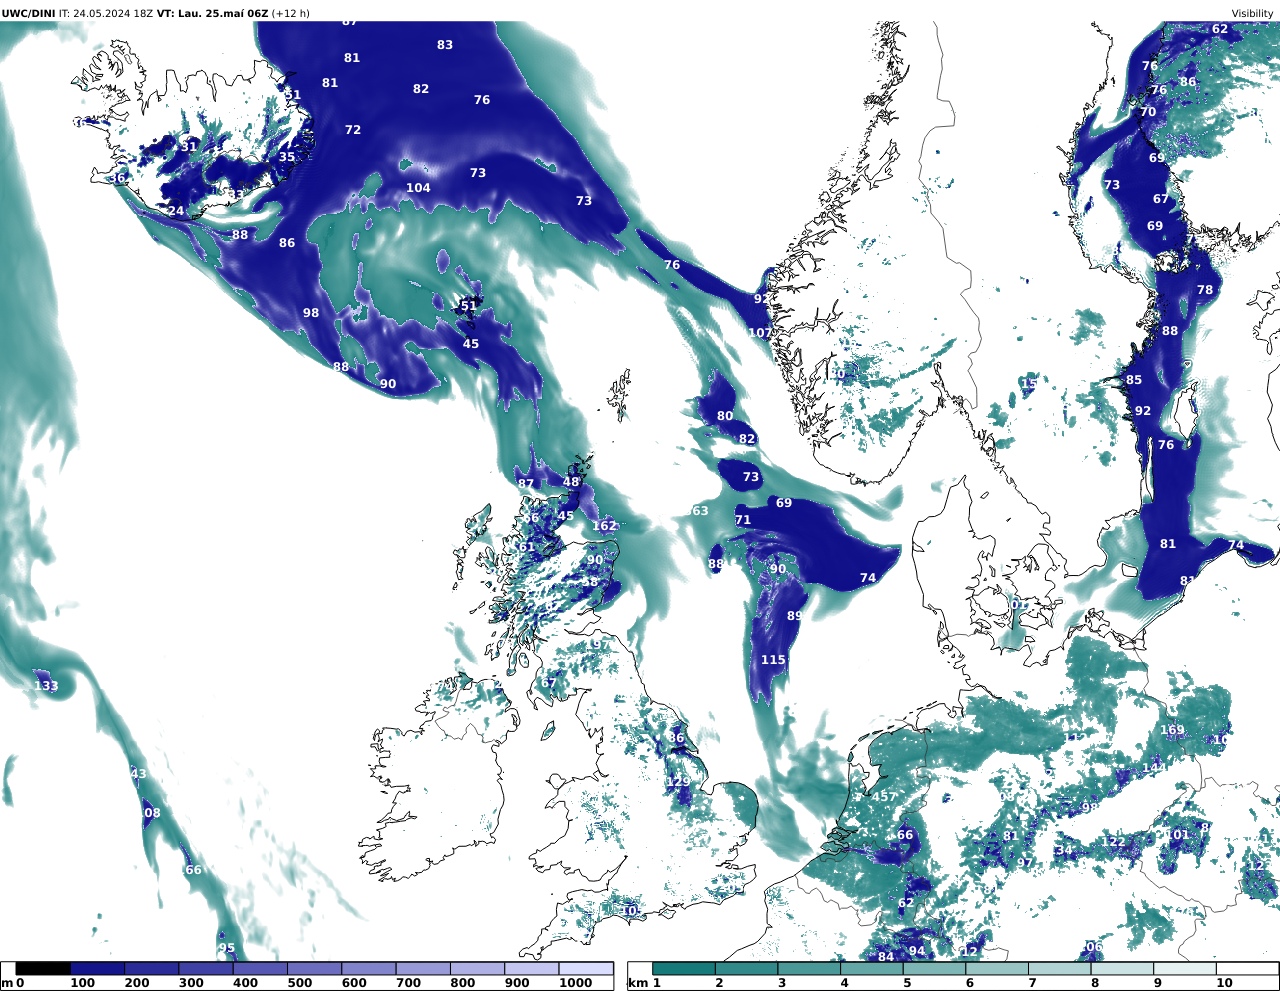This screenshot has width=1280, height=991.
Task: Click the visibility value '78' in Baltic
Action: (x=1205, y=290)
